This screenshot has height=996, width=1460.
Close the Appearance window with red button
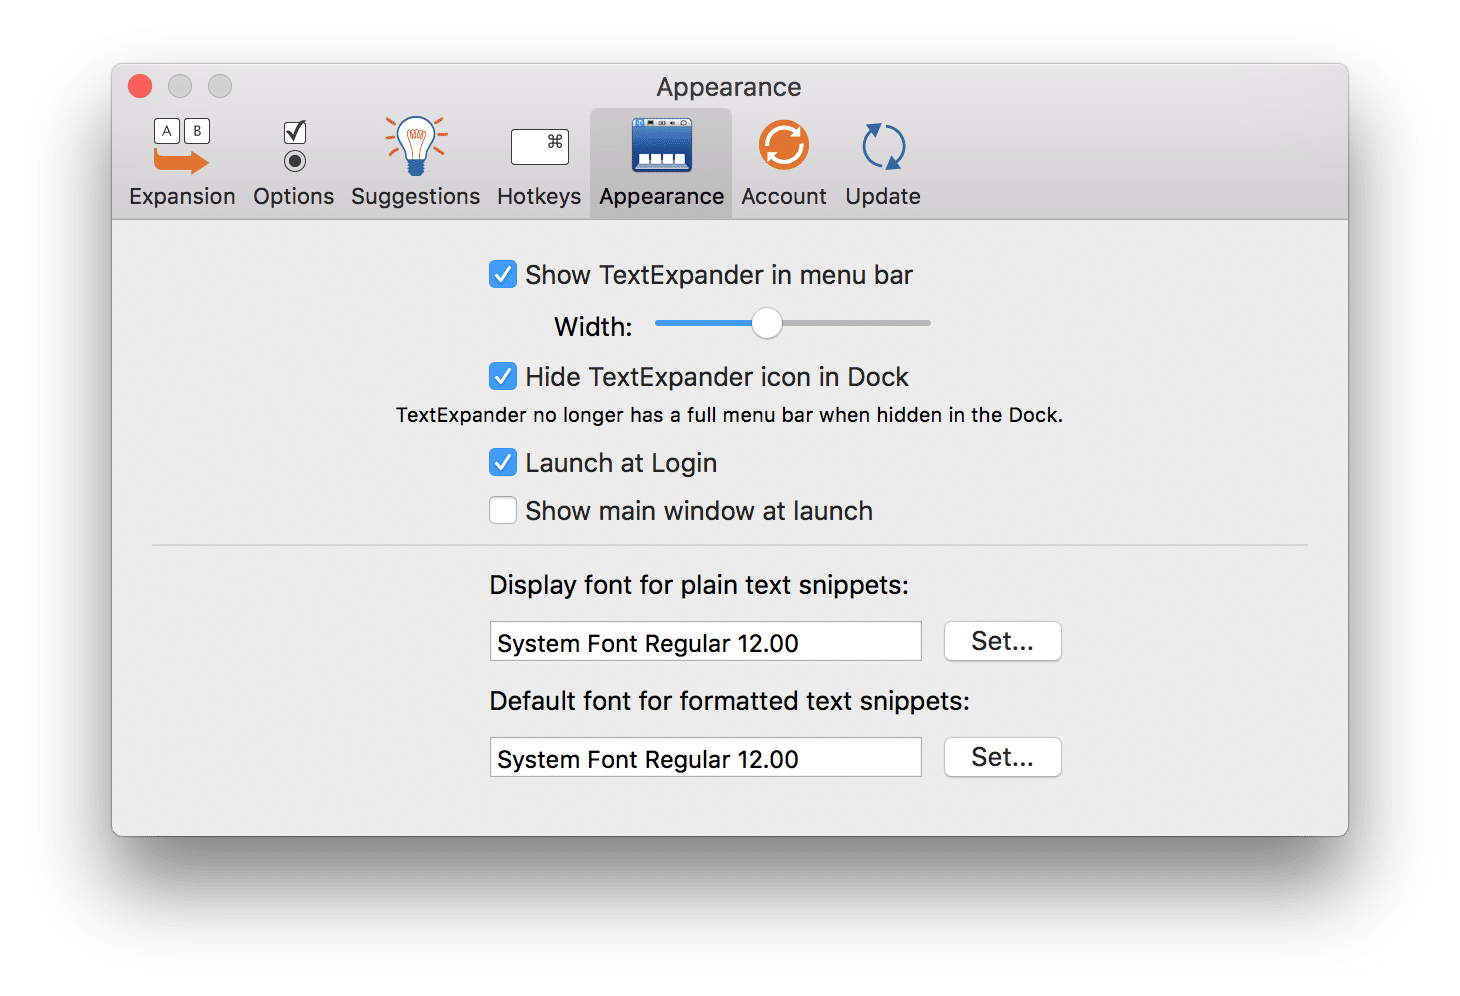point(140,86)
